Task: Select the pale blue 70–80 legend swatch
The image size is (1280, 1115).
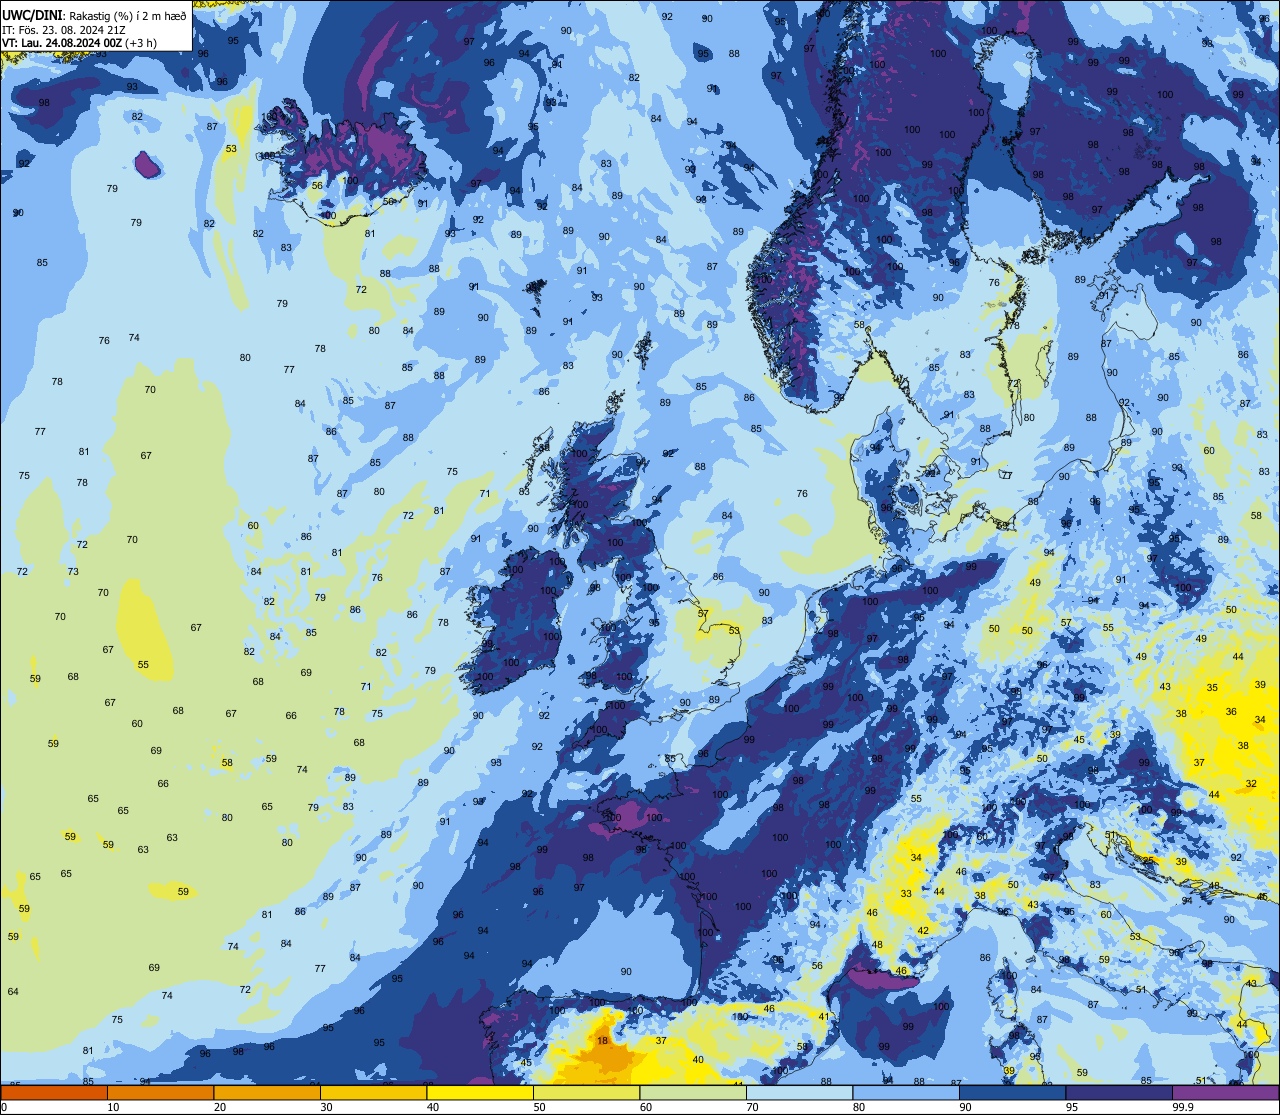Action: [x=799, y=1092]
